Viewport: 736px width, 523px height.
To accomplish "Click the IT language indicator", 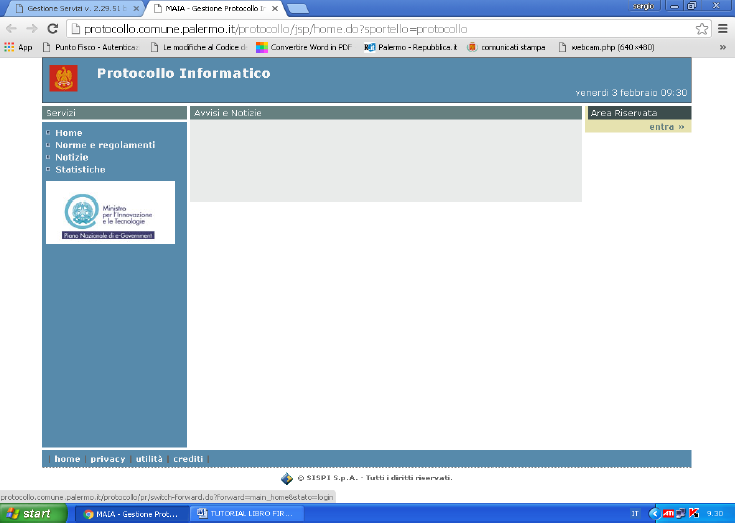I will coord(635,514).
